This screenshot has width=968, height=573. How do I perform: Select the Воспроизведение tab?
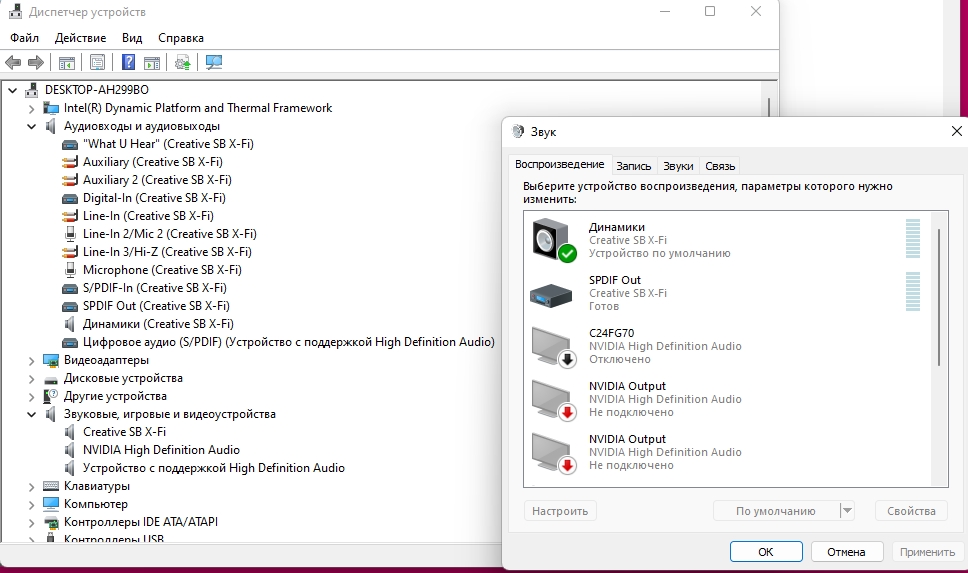[x=559, y=164]
